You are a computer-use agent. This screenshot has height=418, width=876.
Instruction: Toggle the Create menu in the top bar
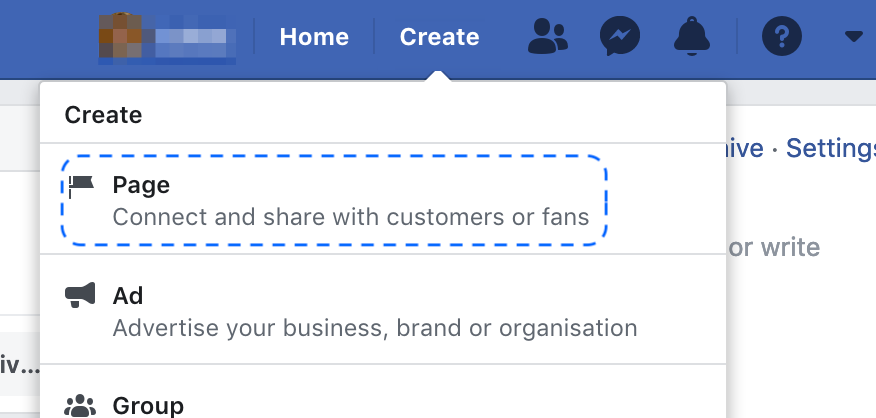439,37
